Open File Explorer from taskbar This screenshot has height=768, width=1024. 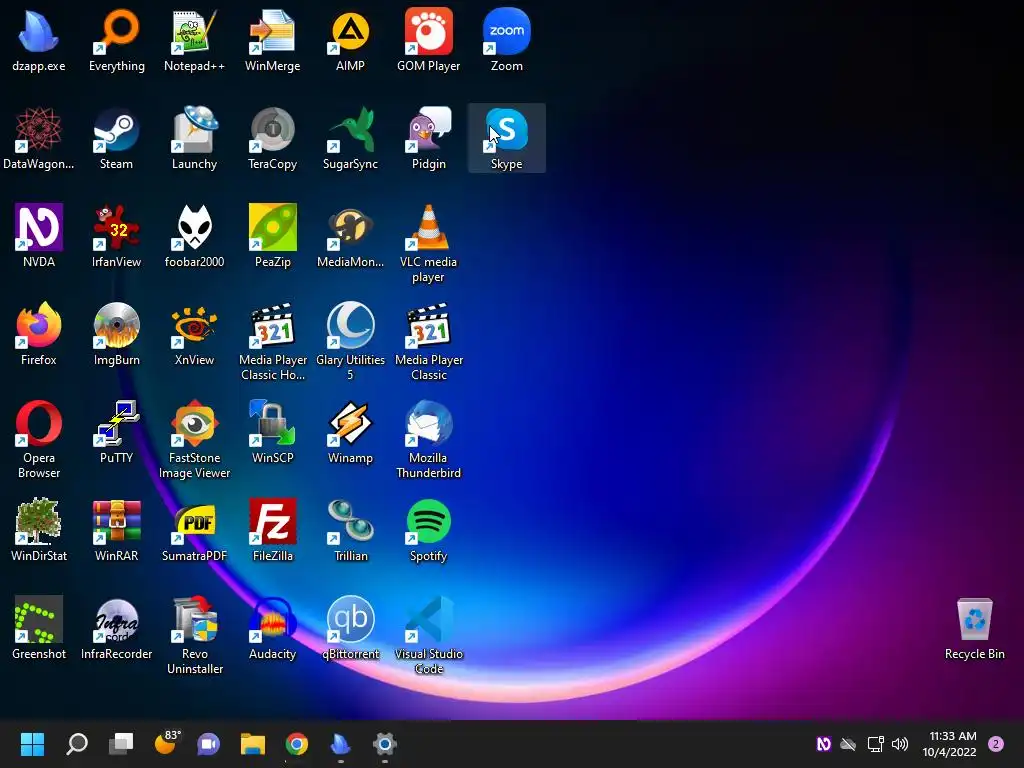pos(253,744)
